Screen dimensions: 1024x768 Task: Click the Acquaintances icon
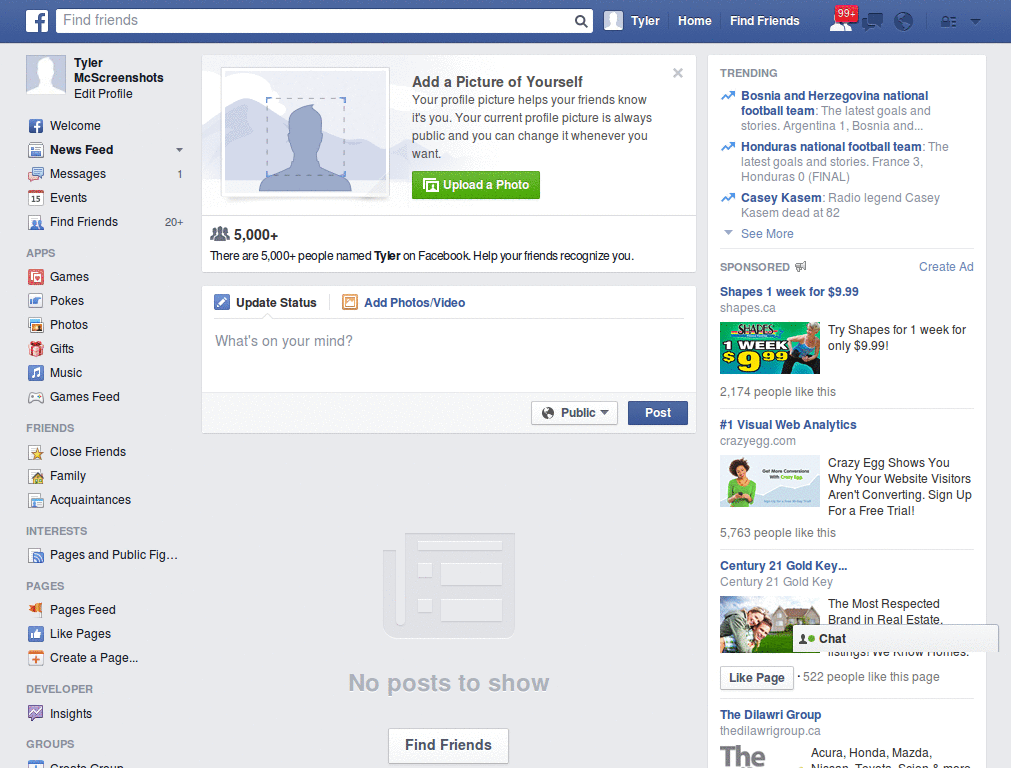[x=36, y=500]
